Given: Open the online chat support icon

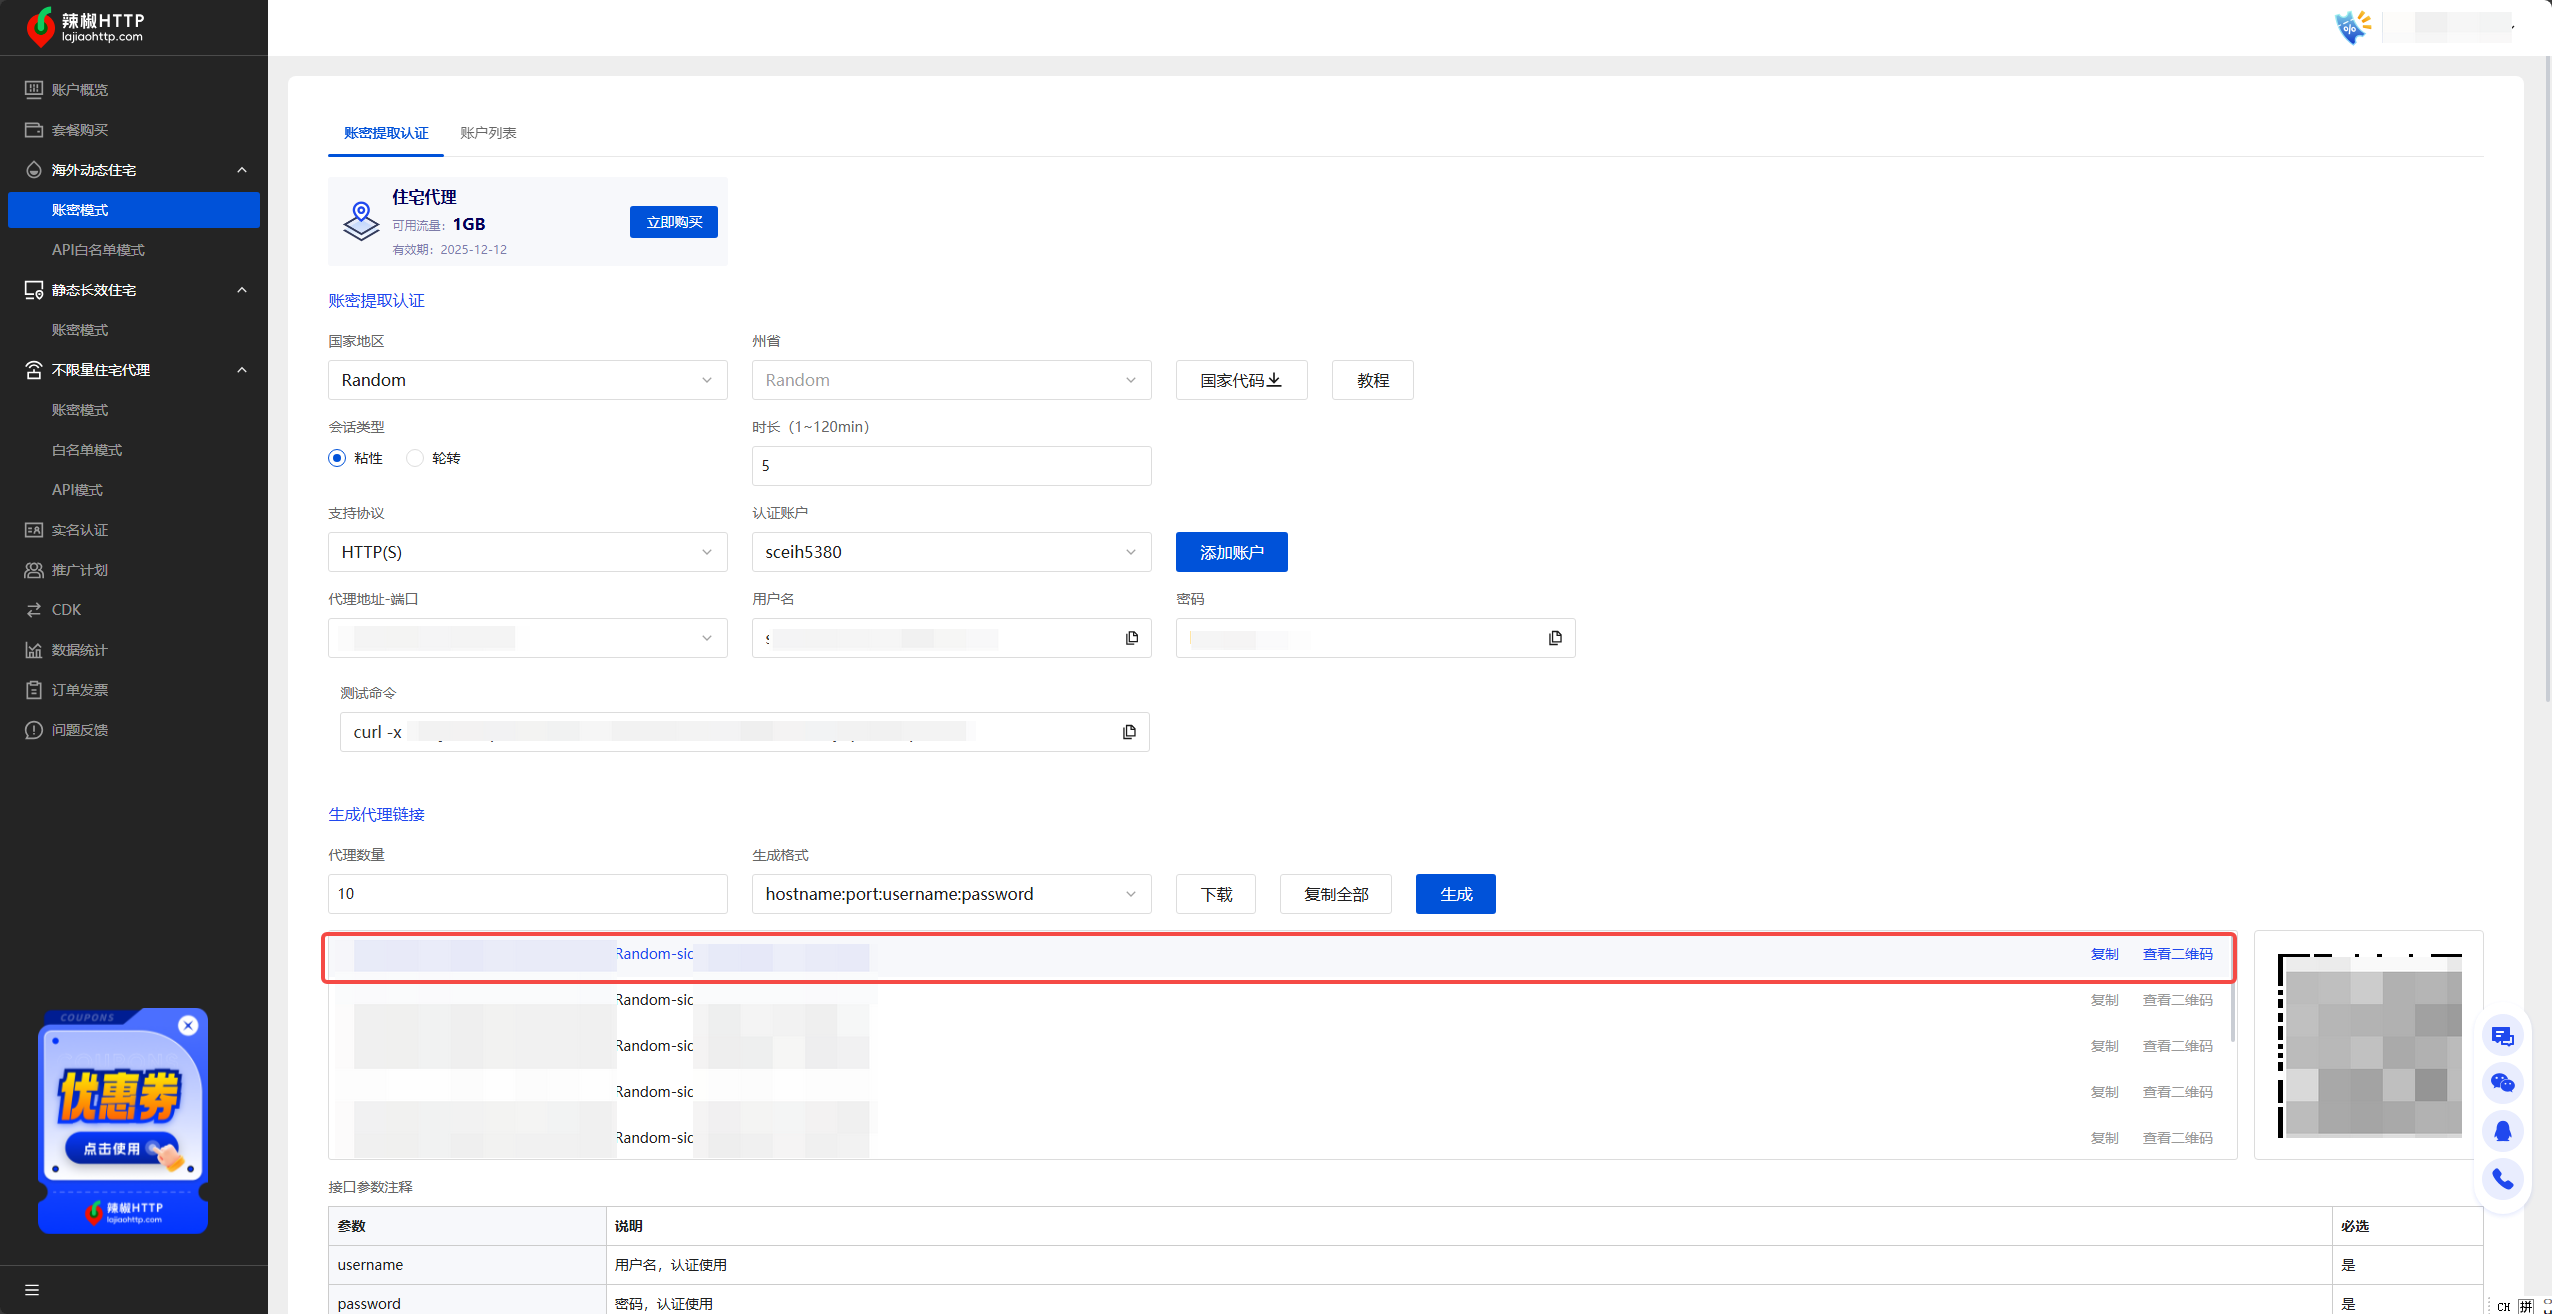Looking at the screenshot, I should pyautogui.click(x=2502, y=1036).
